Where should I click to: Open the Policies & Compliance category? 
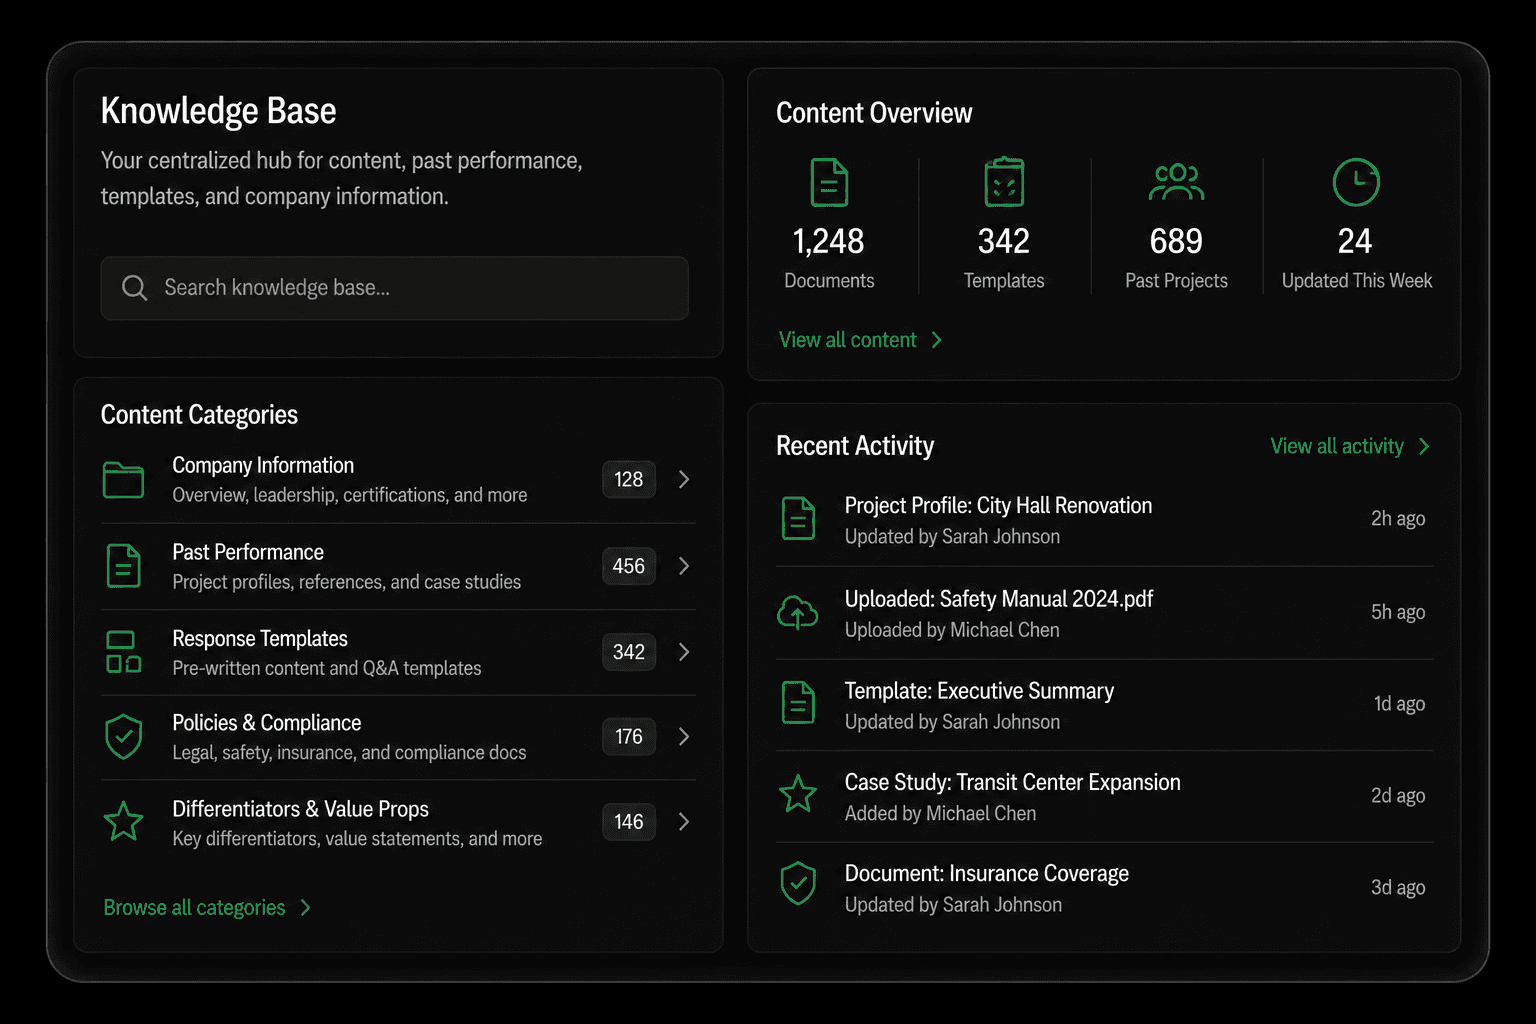click(x=398, y=737)
